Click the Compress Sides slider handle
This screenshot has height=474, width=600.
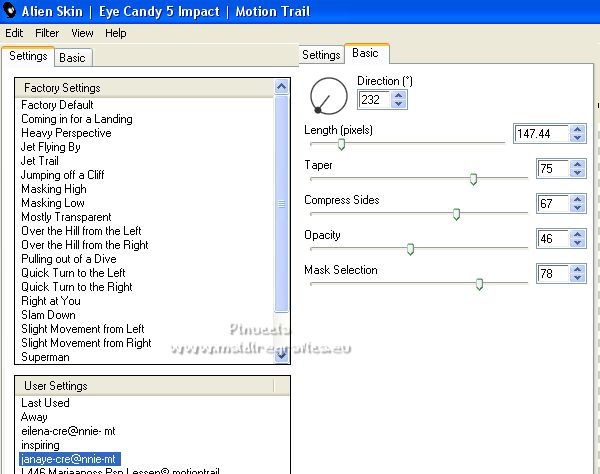(456, 214)
